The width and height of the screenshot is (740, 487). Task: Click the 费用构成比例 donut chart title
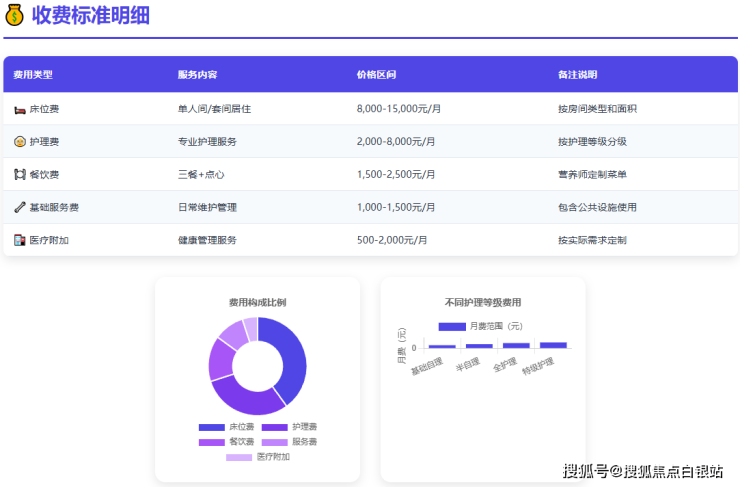click(257, 302)
